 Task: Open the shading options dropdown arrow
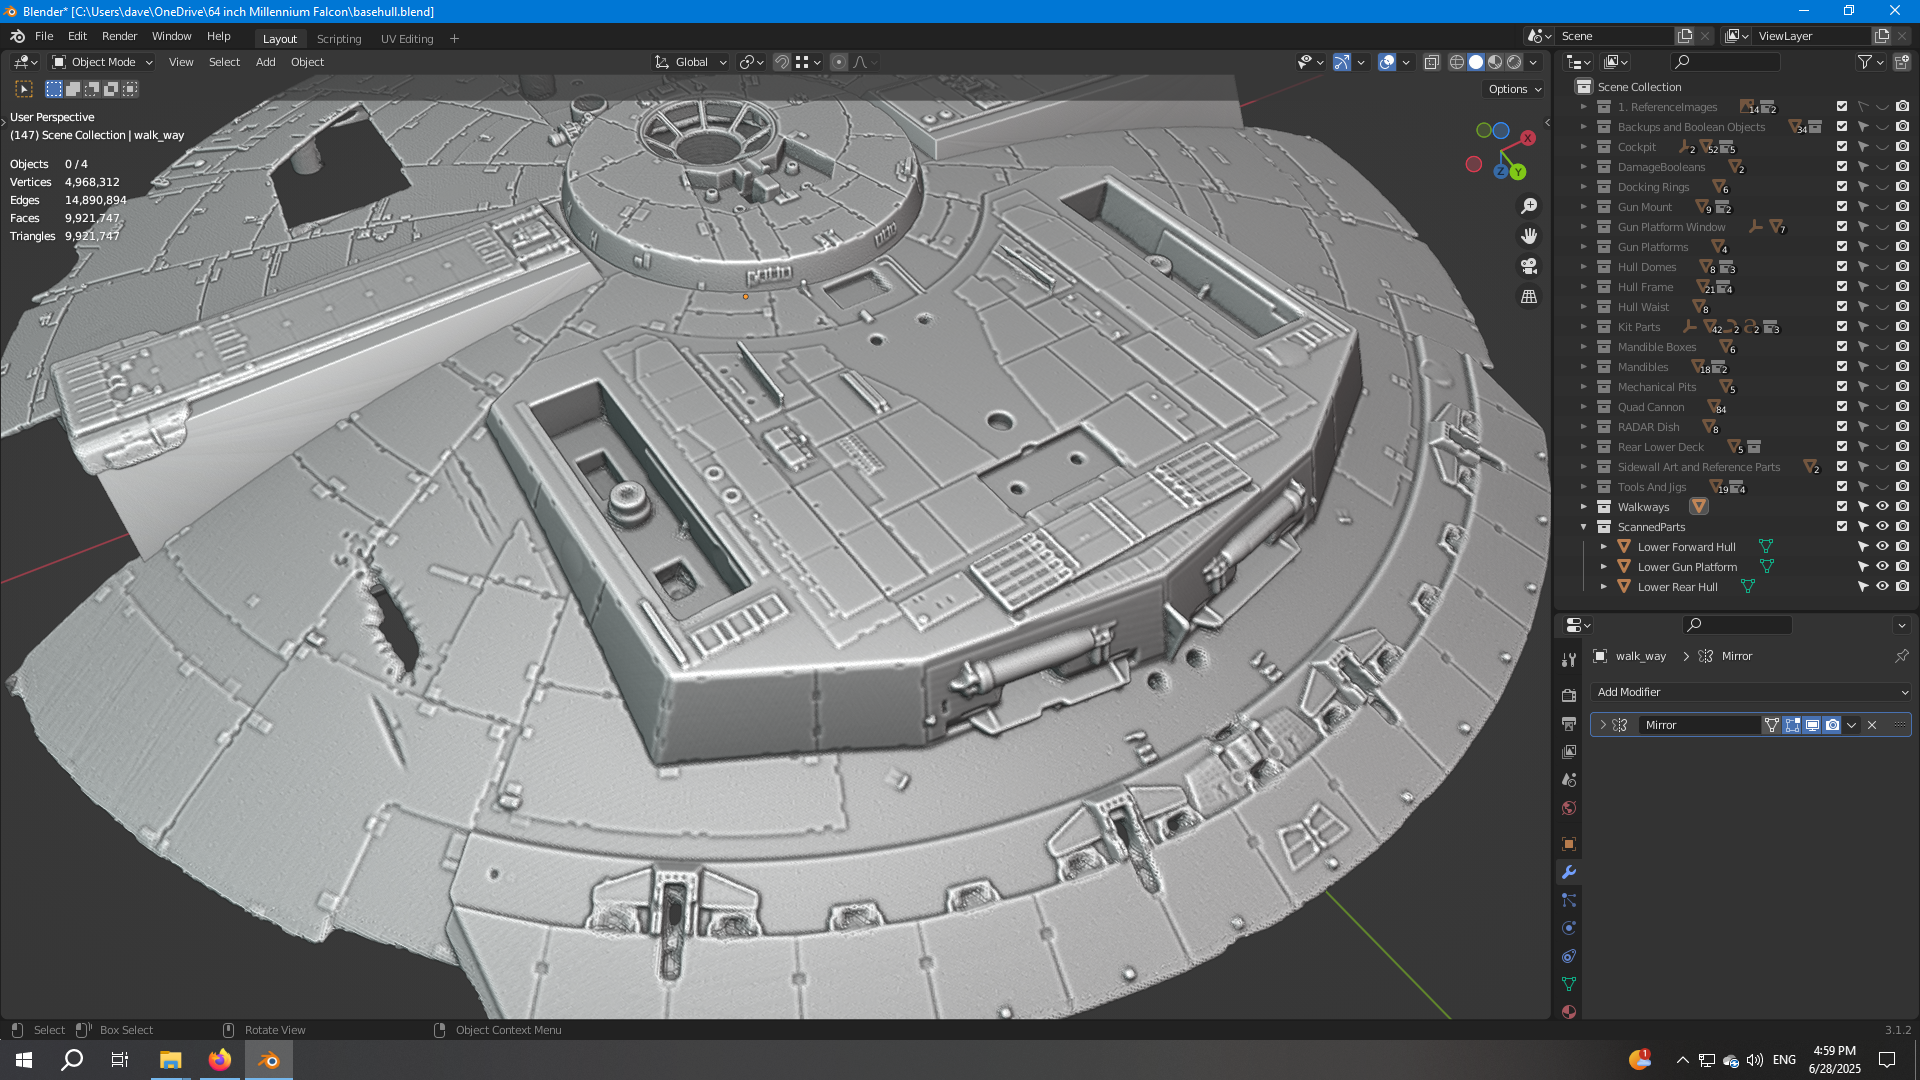(1533, 62)
